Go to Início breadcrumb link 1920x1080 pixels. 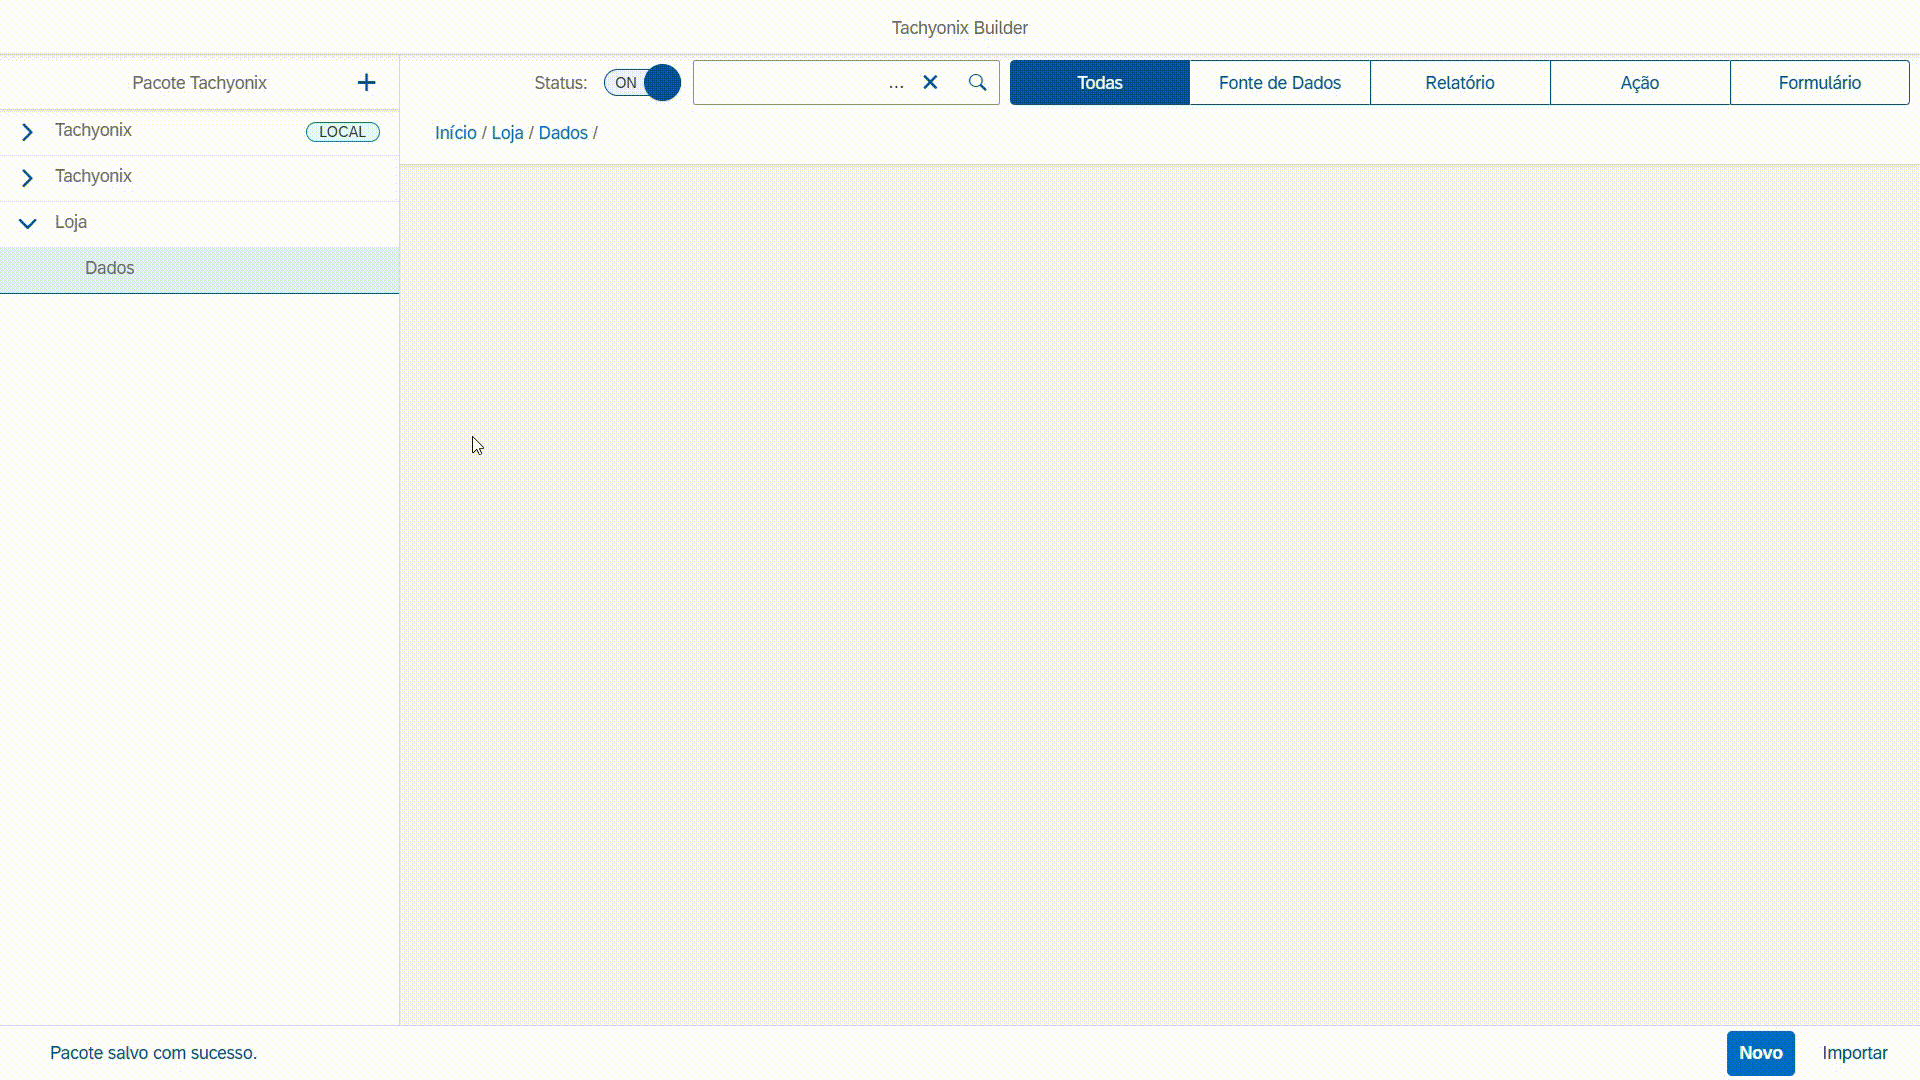(x=455, y=133)
